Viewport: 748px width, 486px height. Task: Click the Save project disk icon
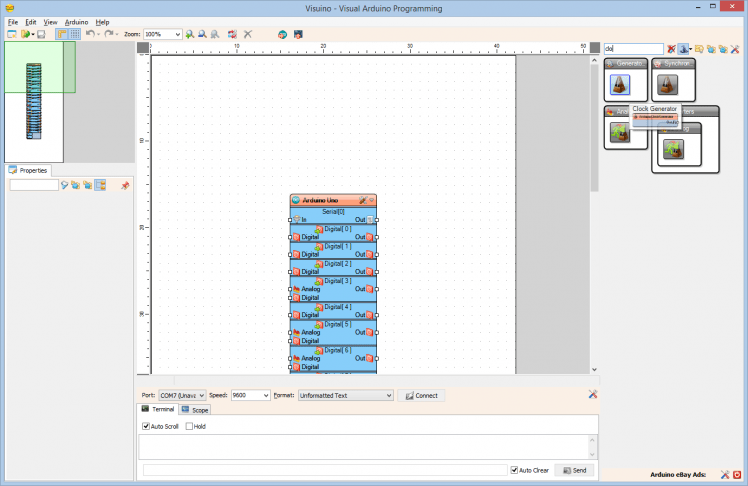pyautogui.click(x=41, y=34)
